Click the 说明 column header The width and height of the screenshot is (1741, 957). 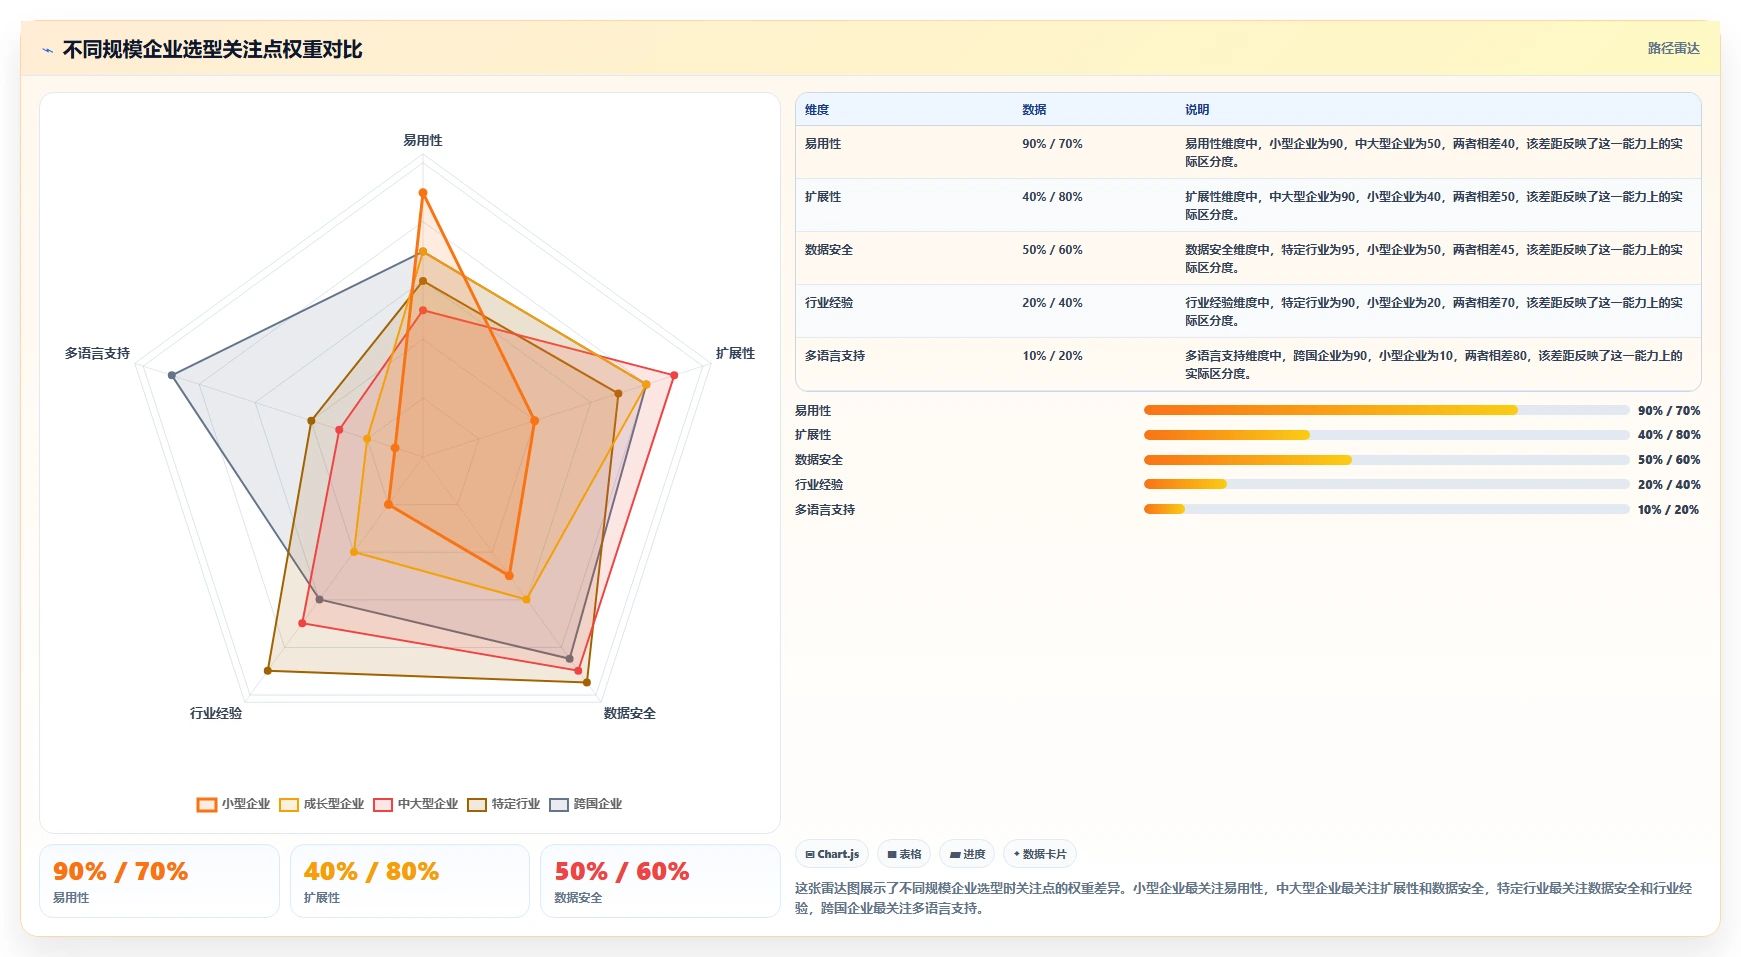[1197, 110]
